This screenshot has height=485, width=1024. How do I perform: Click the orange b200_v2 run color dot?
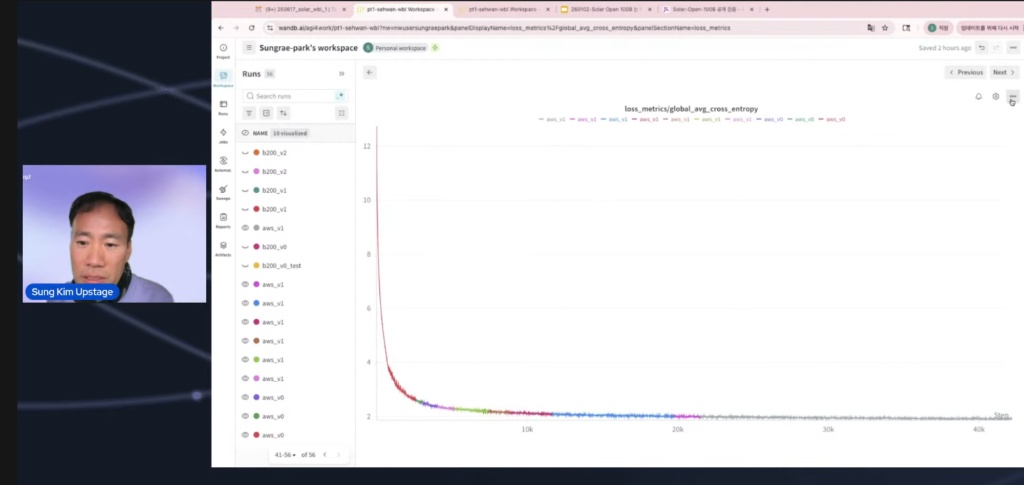pos(257,153)
